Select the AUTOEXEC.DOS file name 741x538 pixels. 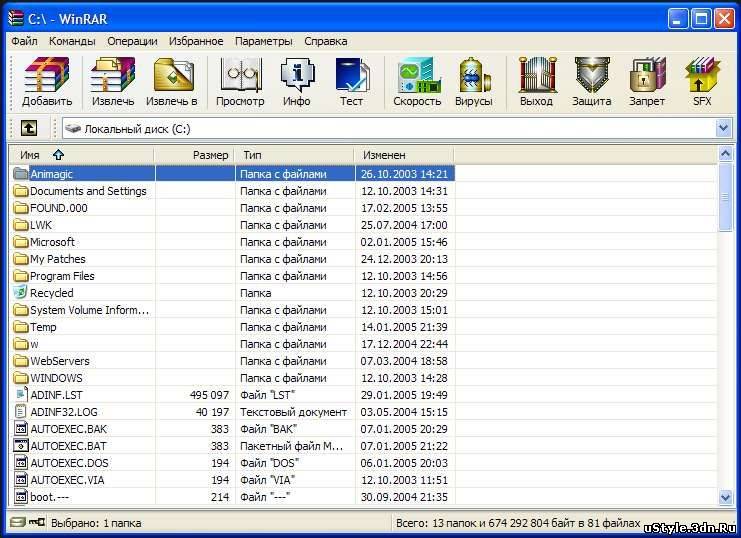point(69,463)
